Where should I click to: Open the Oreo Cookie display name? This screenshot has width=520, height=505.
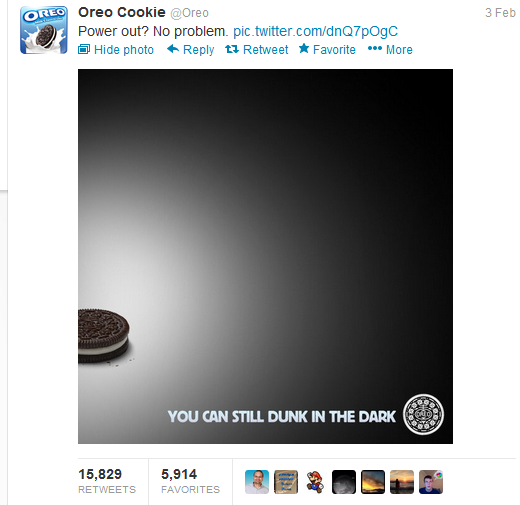[122, 12]
